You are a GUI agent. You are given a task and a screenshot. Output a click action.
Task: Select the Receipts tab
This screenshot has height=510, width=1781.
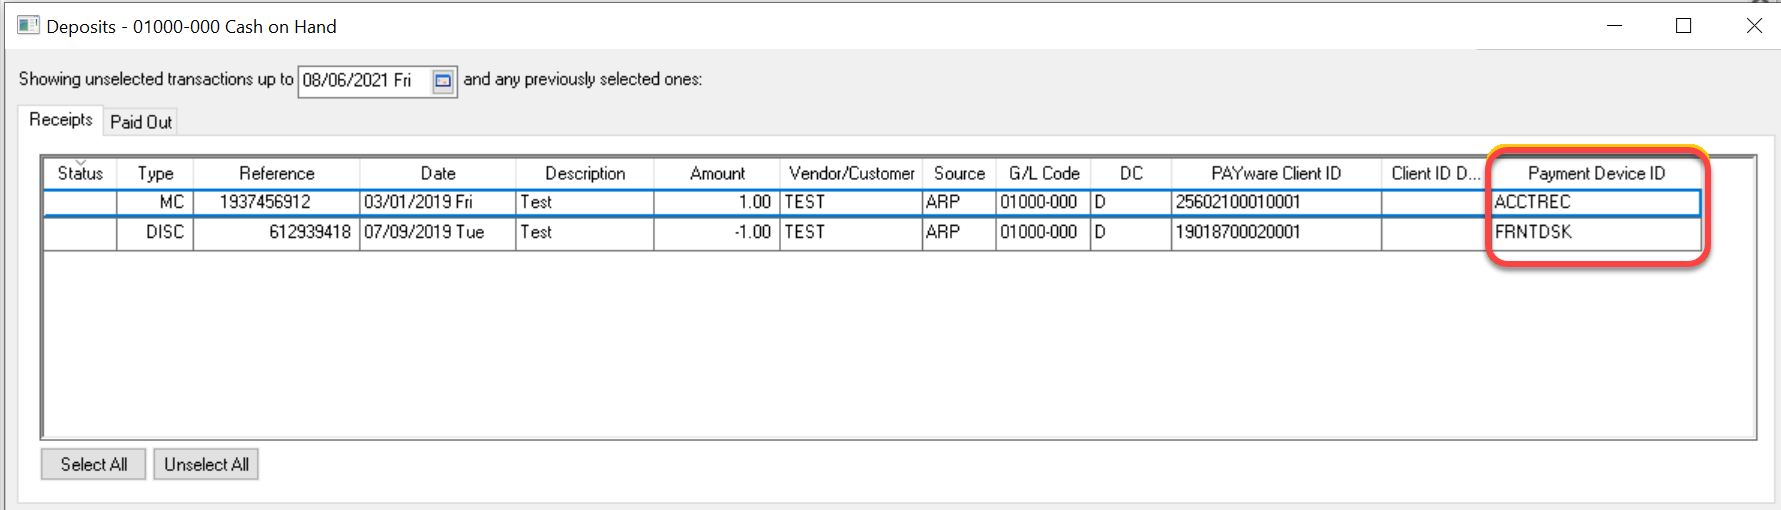(x=61, y=120)
